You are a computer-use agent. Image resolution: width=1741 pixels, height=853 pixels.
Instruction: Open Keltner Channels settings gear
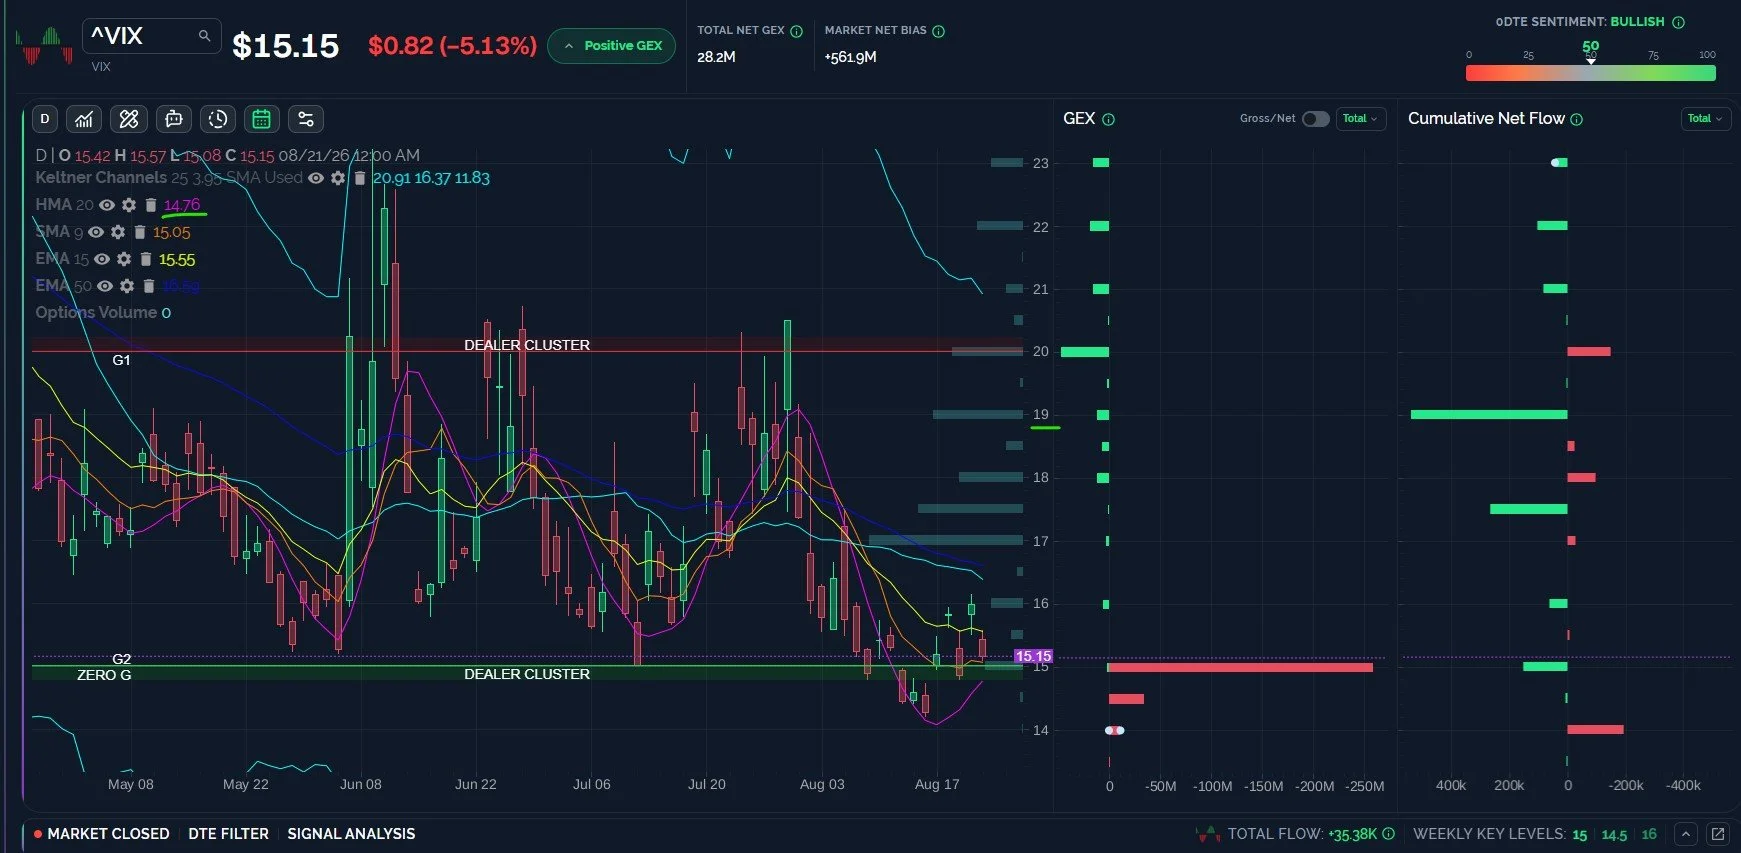338,178
